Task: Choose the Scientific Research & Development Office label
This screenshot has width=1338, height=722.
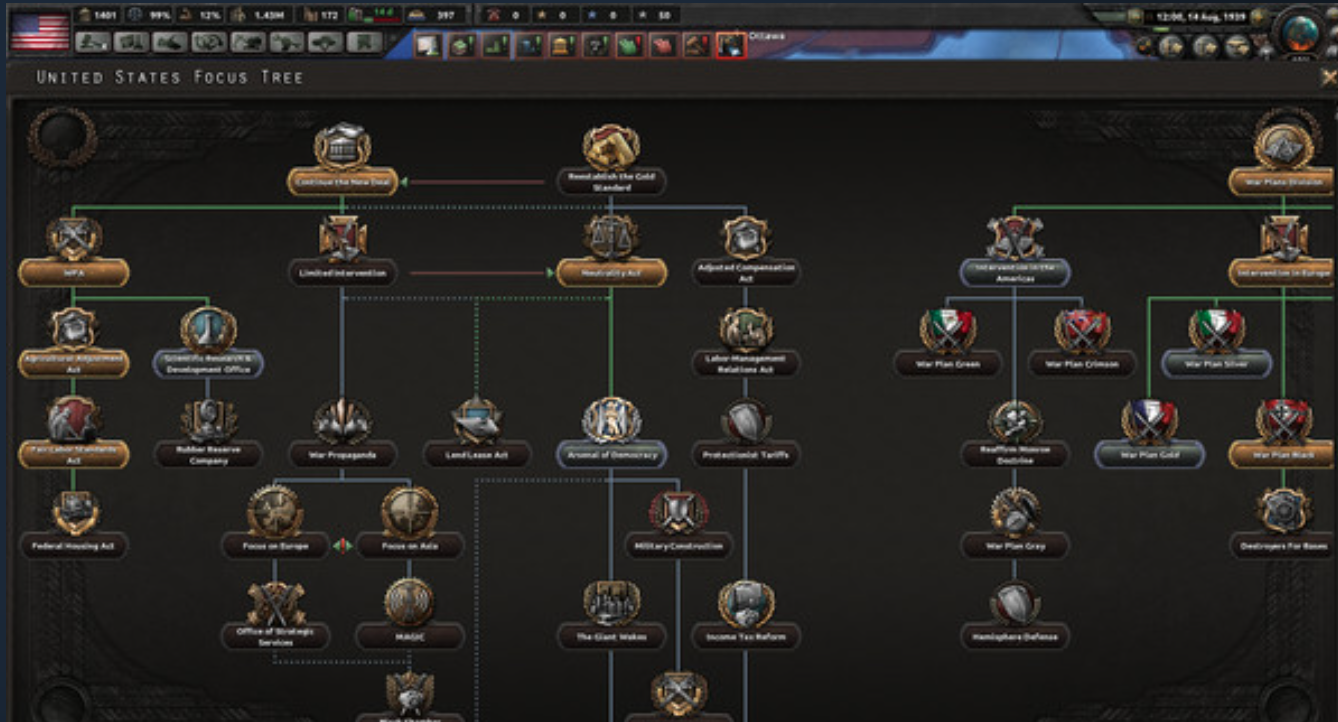Action: 208,363
